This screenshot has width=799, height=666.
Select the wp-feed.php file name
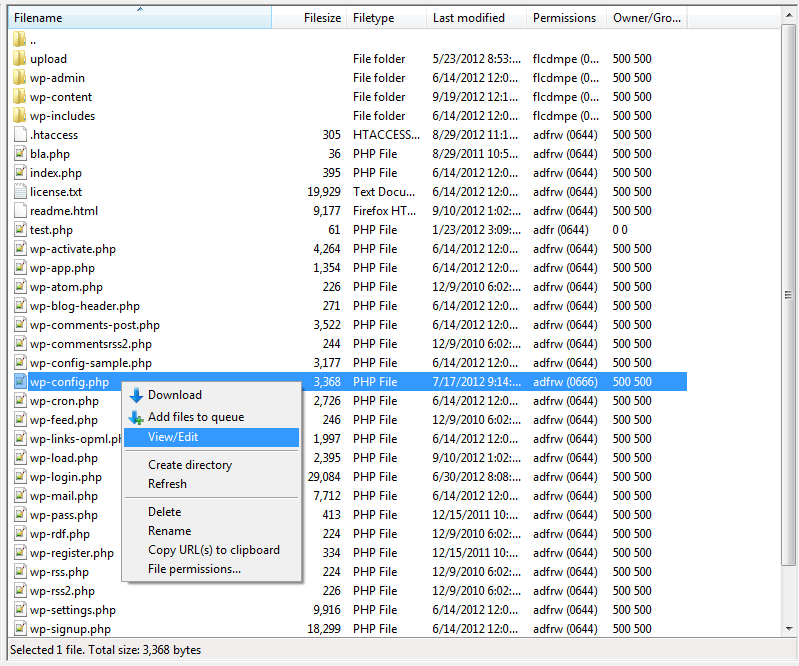(64, 420)
